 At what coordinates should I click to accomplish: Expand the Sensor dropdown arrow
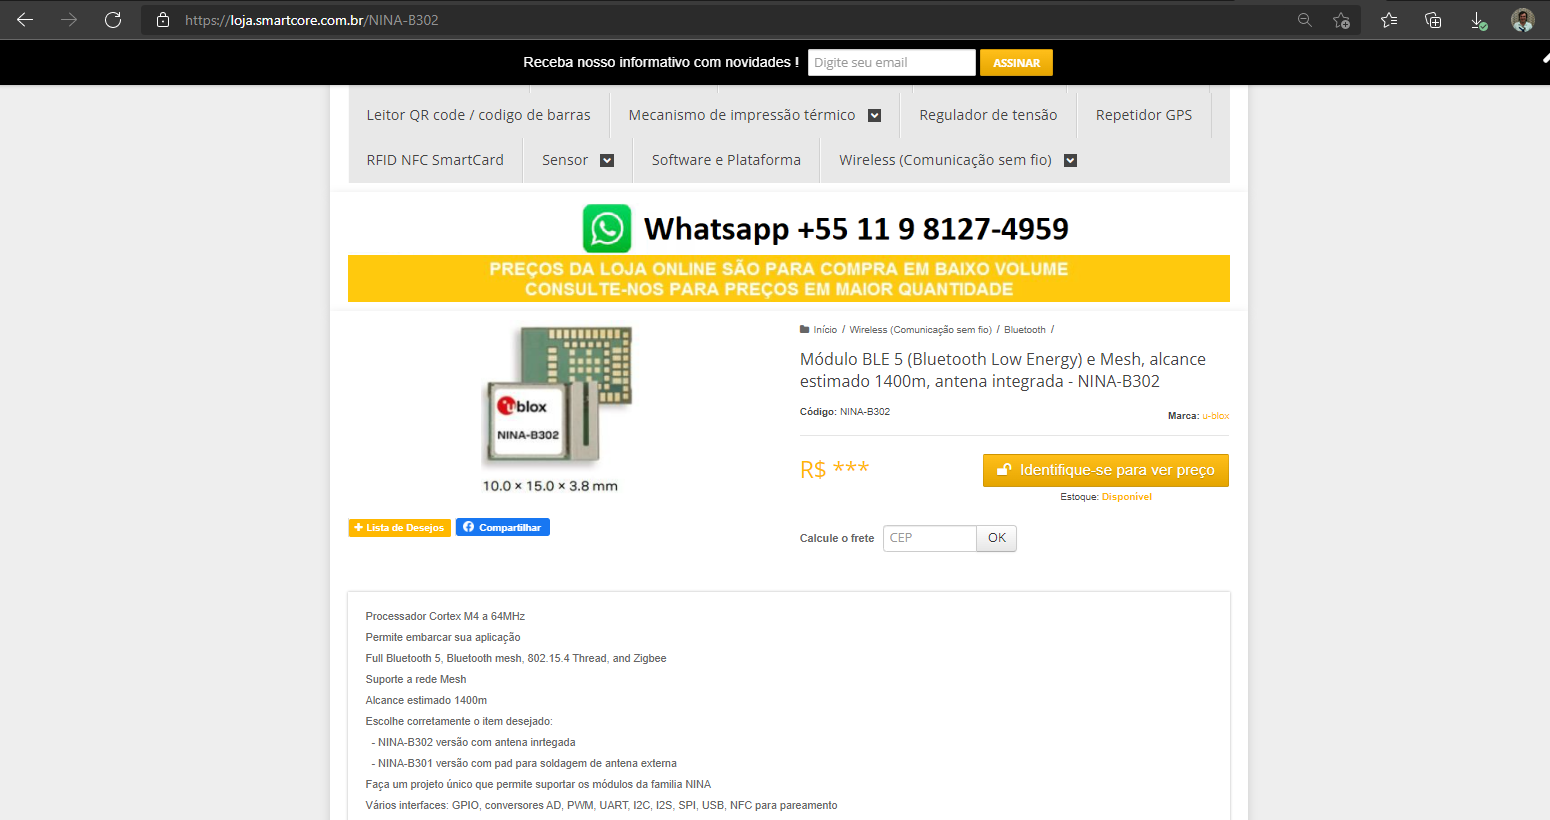coord(606,160)
